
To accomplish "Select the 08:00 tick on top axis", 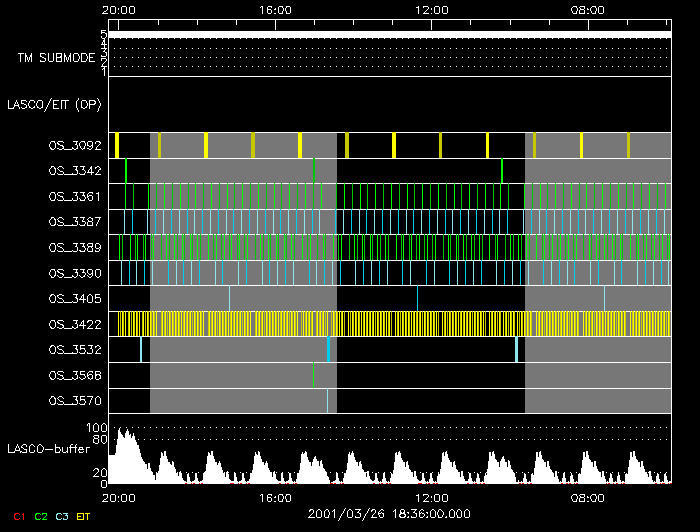I will coord(587,9).
